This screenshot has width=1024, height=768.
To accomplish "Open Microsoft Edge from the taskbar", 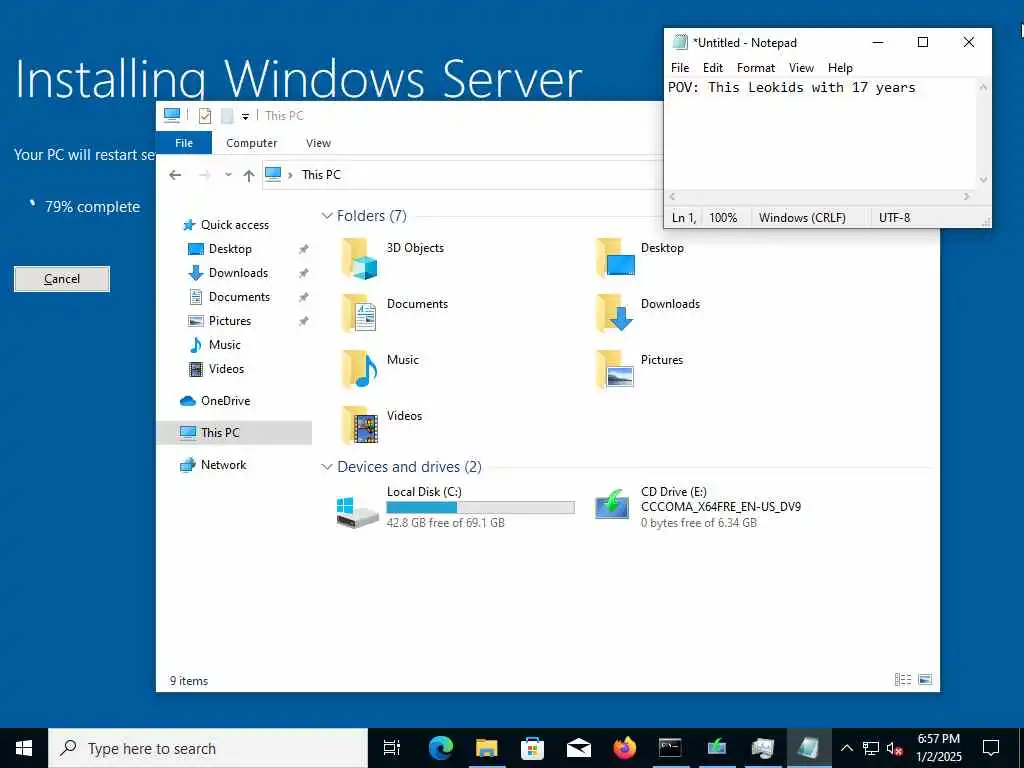I will pyautogui.click(x=441, y=748).
